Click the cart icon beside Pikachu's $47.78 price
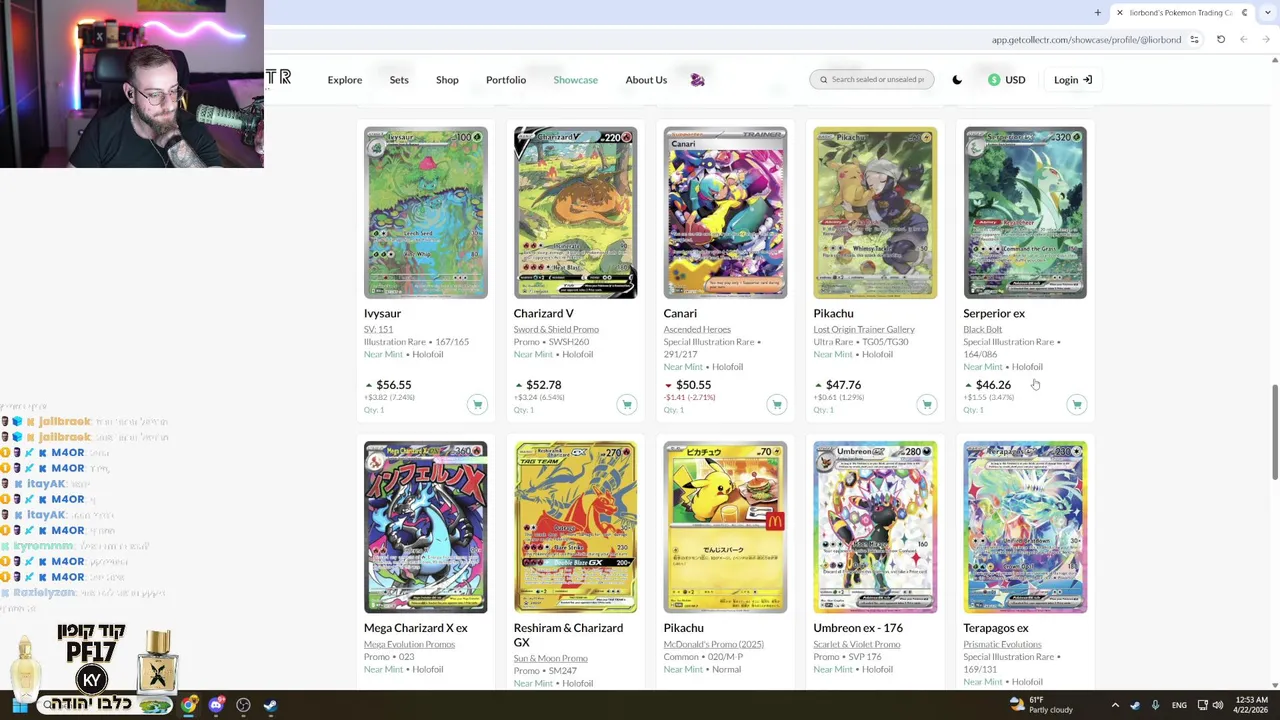Image resolution: width=1280 pixels, height=720 pixels. [x=927, y=404]
